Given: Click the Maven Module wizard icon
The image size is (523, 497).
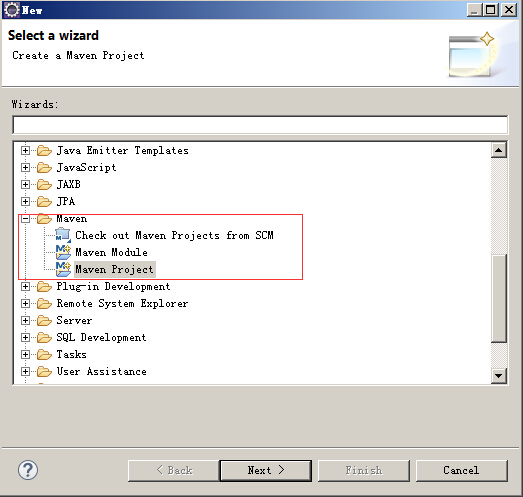Looking at the screenshot, I should point(63,252).
